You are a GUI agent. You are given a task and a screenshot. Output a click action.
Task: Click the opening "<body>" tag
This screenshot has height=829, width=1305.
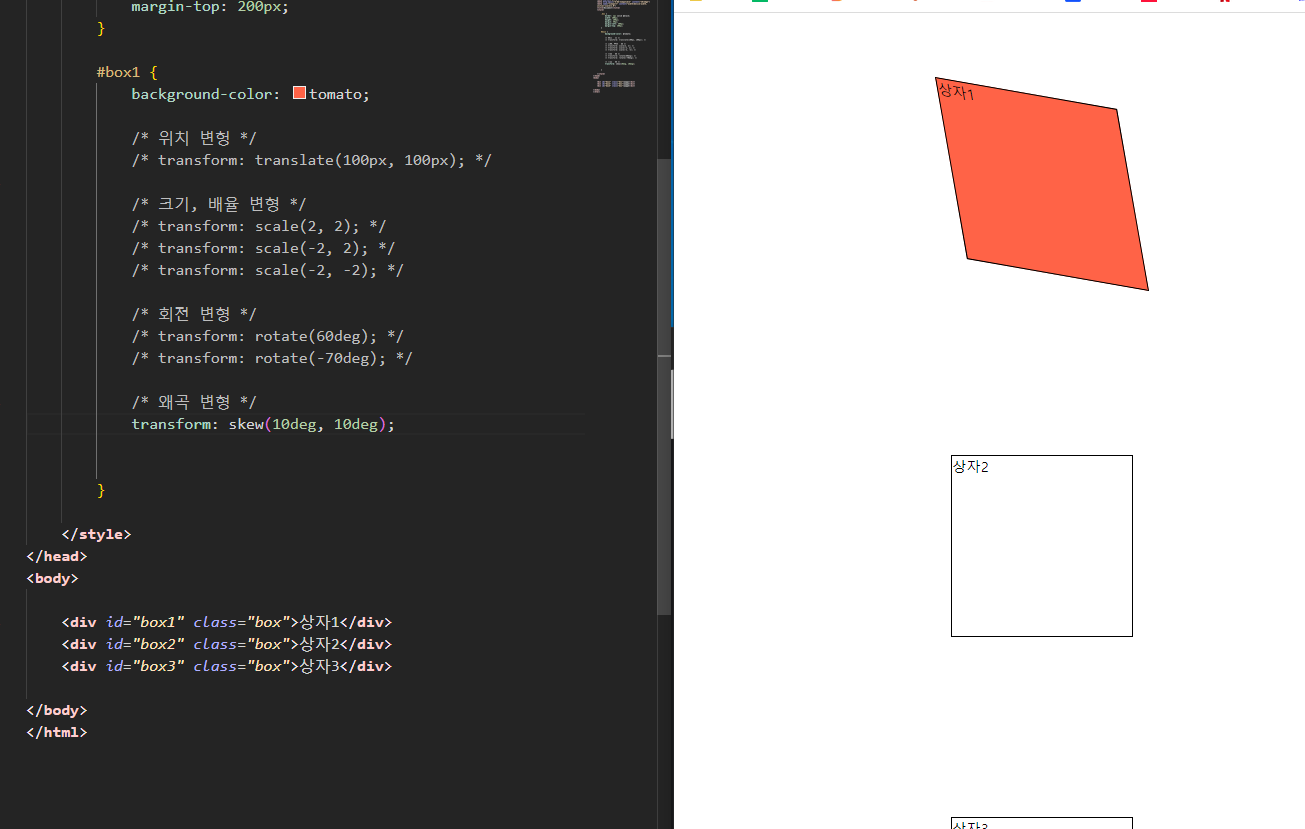[x=52, y=578]
